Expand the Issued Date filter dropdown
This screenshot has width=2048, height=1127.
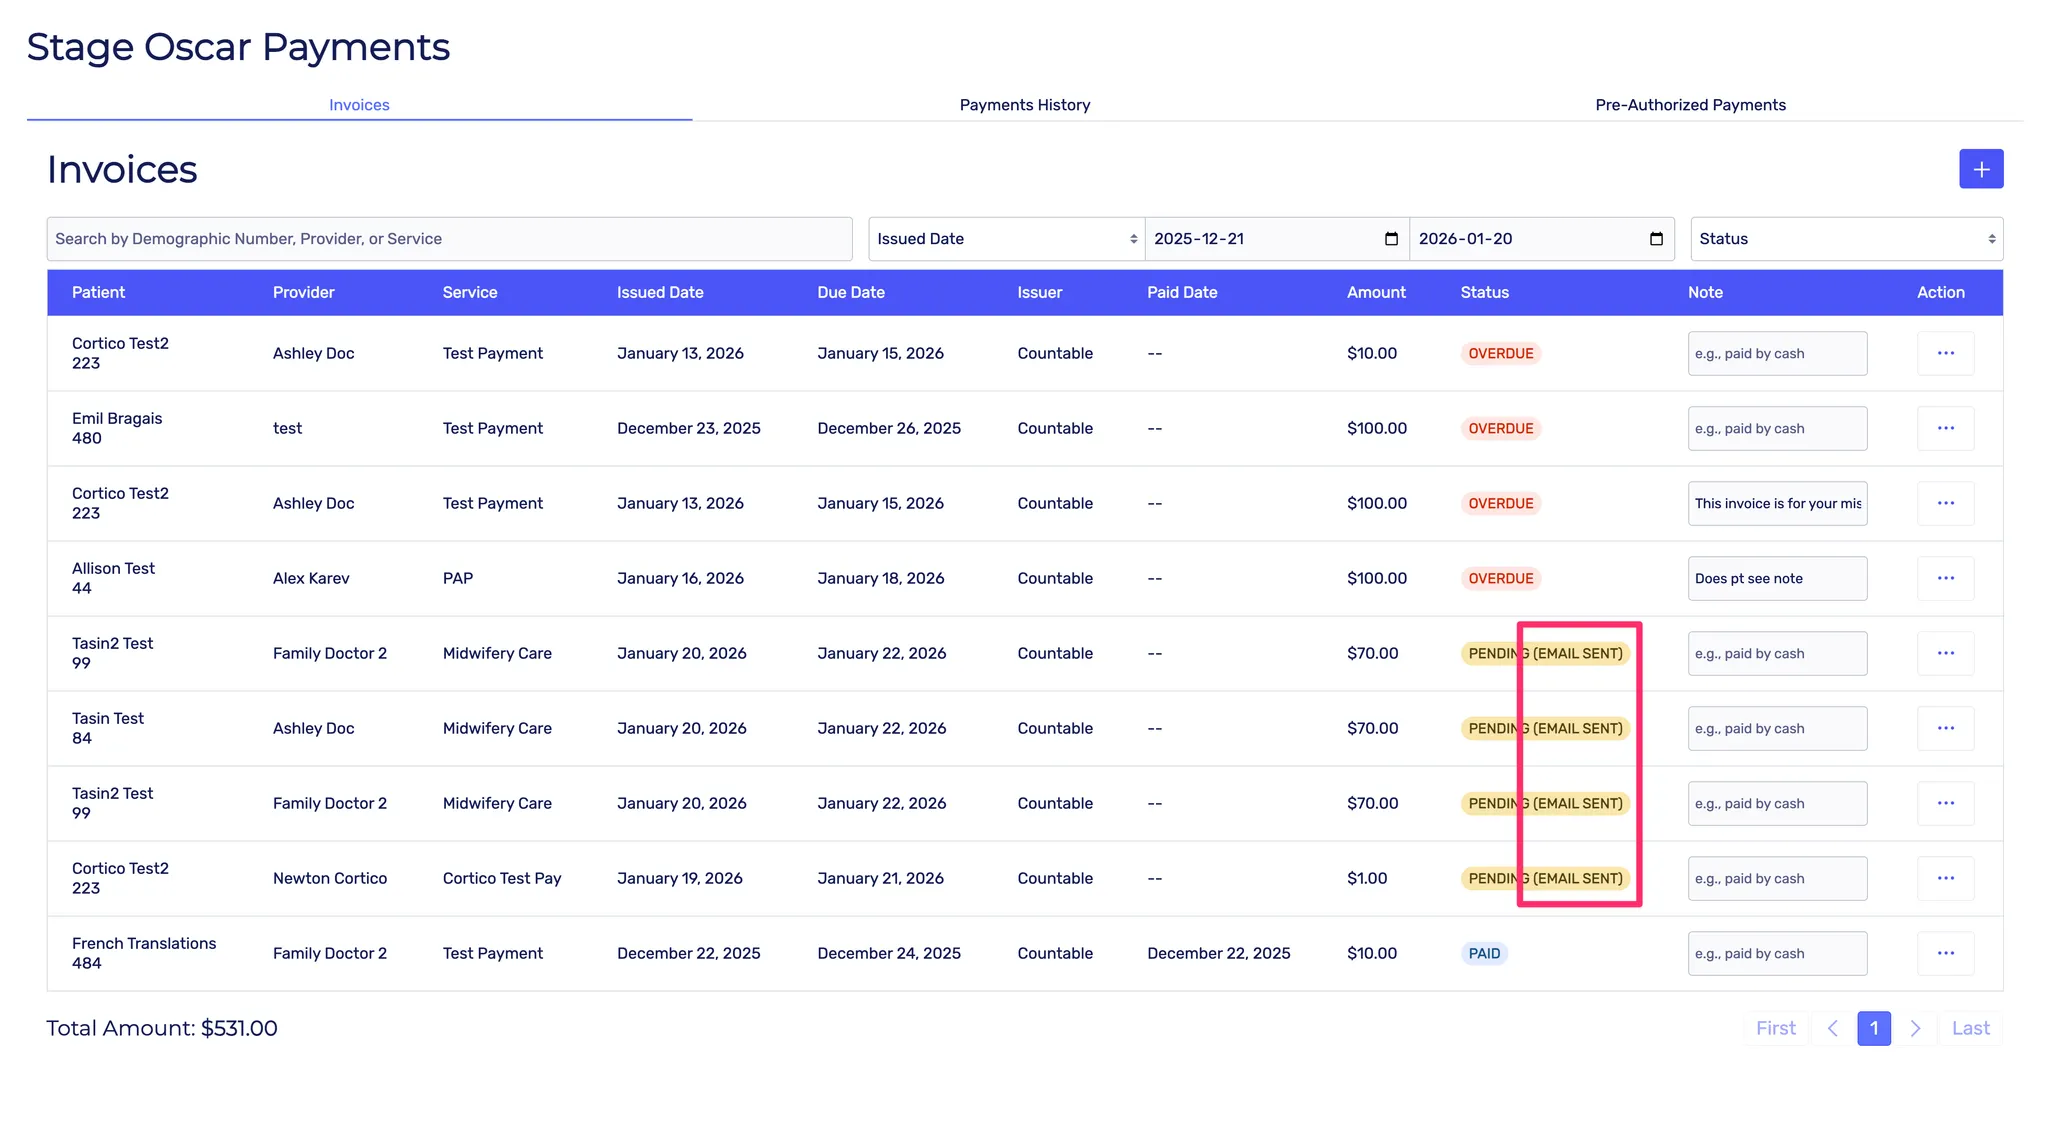pyautogui.click(x=1005, y=239)
